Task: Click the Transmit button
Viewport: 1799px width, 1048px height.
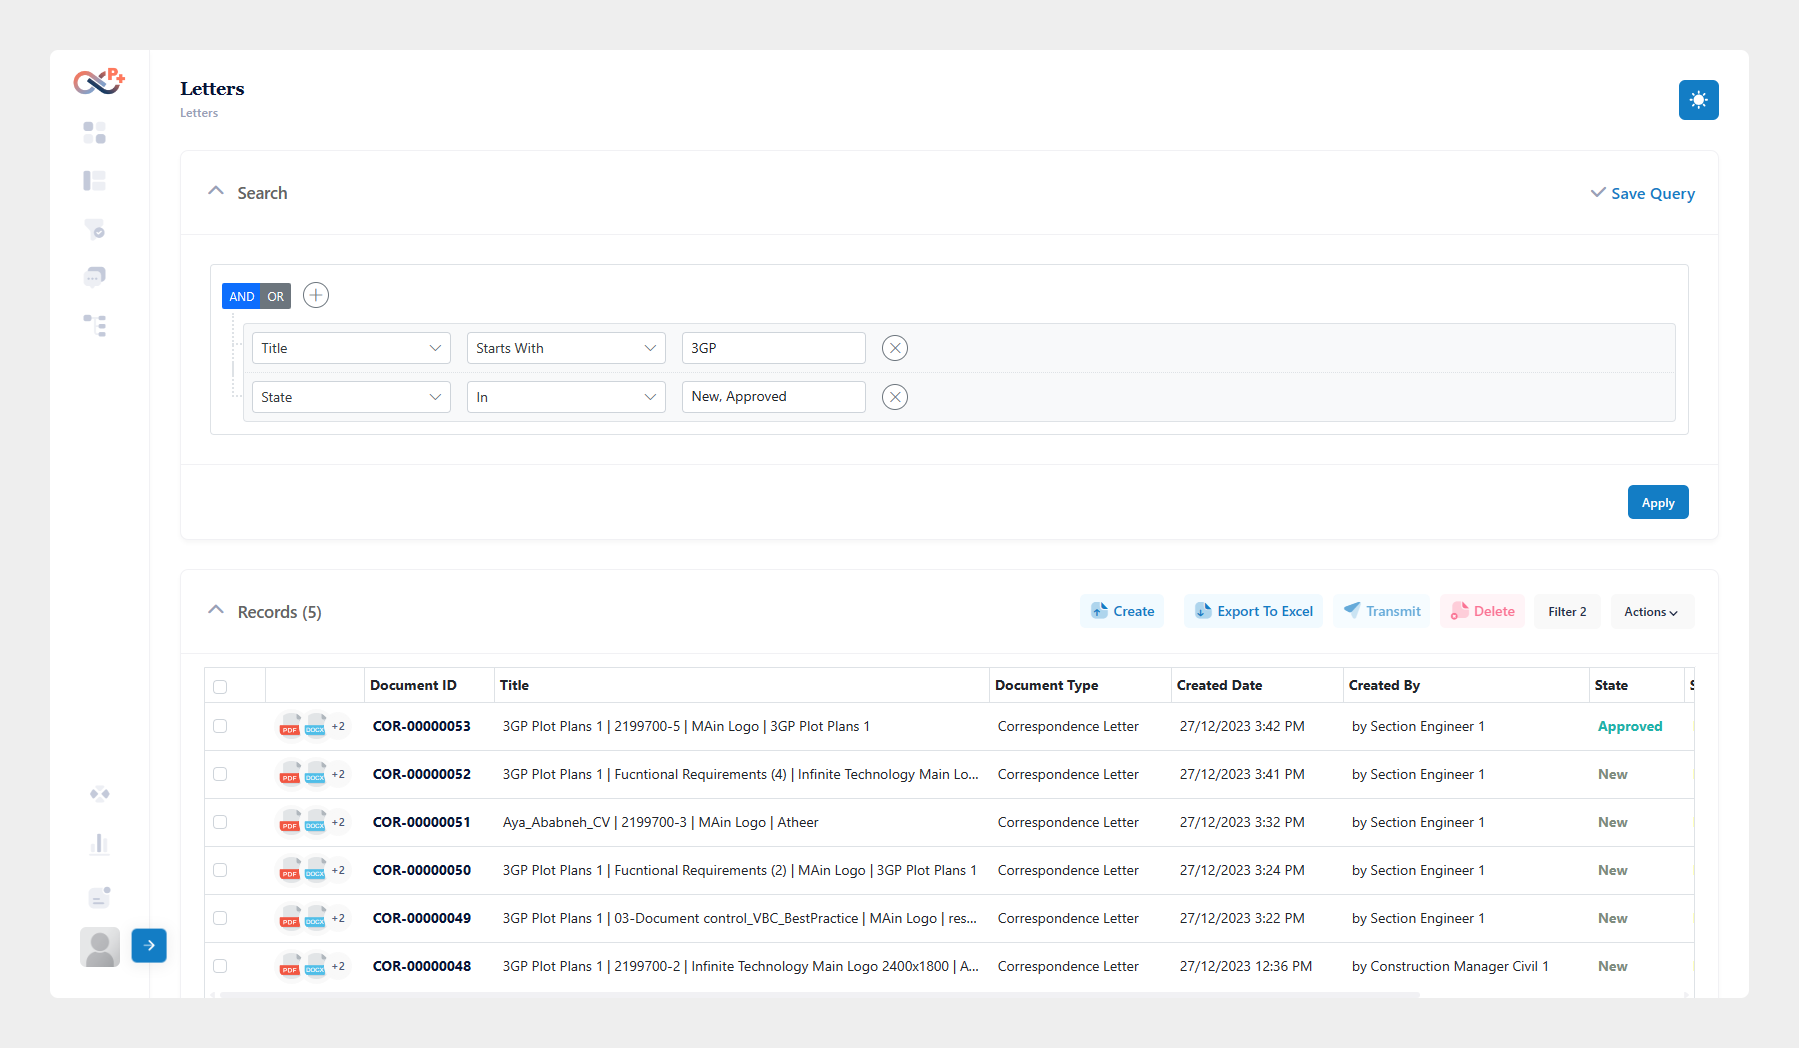Action: (1382, 611)
